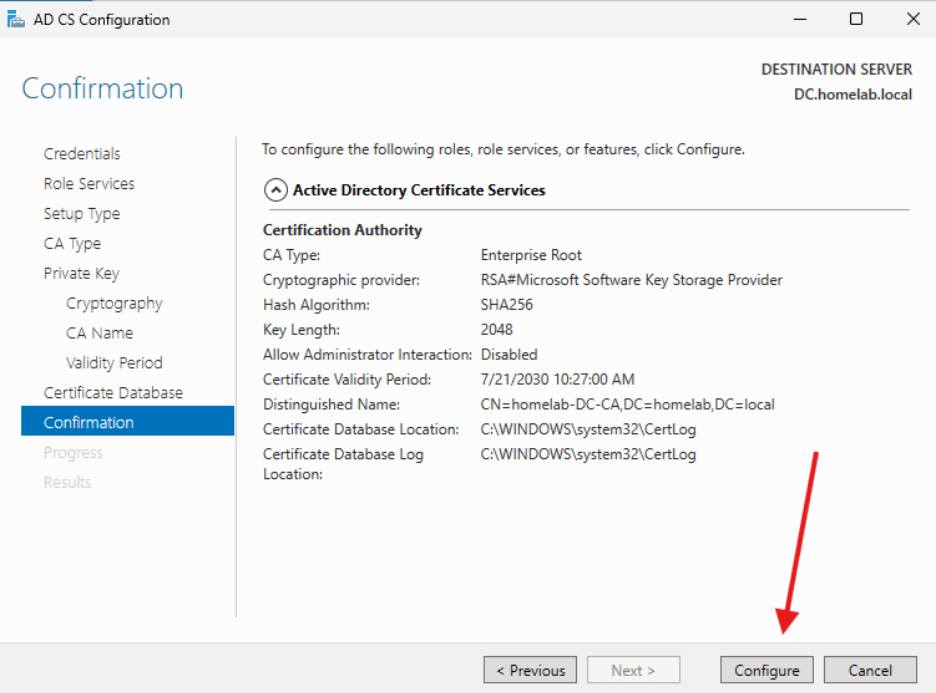Open the Validity Period step
The height and width of the screenshot is (693, 936).
pos(114,362)
